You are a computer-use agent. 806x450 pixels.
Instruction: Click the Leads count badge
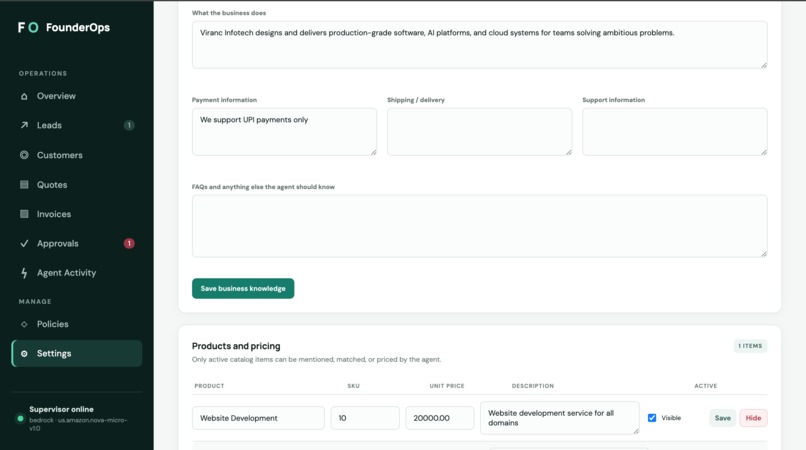129,125
